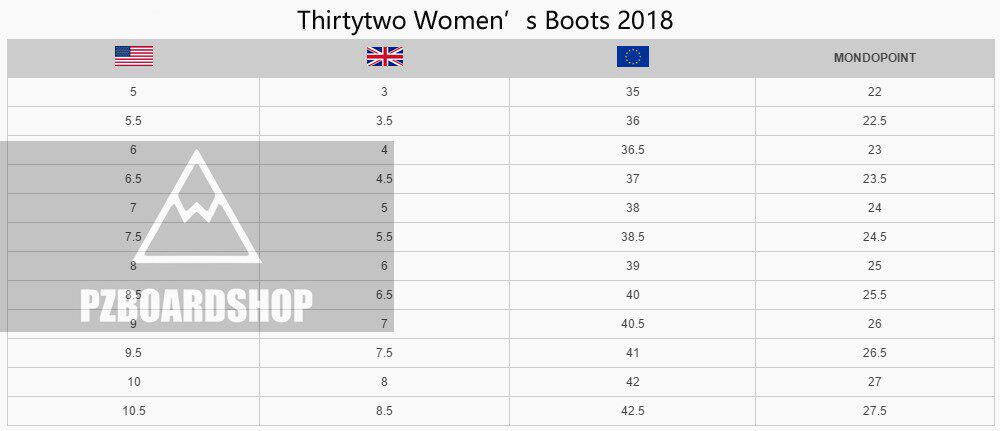Viewport: 1000px width, 431px height.
Task: Select EU size 38.5 cell
Action: (x=632, y=237)
